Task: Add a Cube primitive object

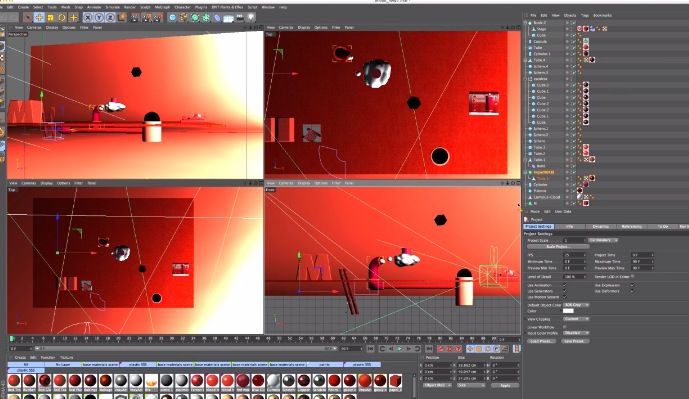Action: point(172,18)
